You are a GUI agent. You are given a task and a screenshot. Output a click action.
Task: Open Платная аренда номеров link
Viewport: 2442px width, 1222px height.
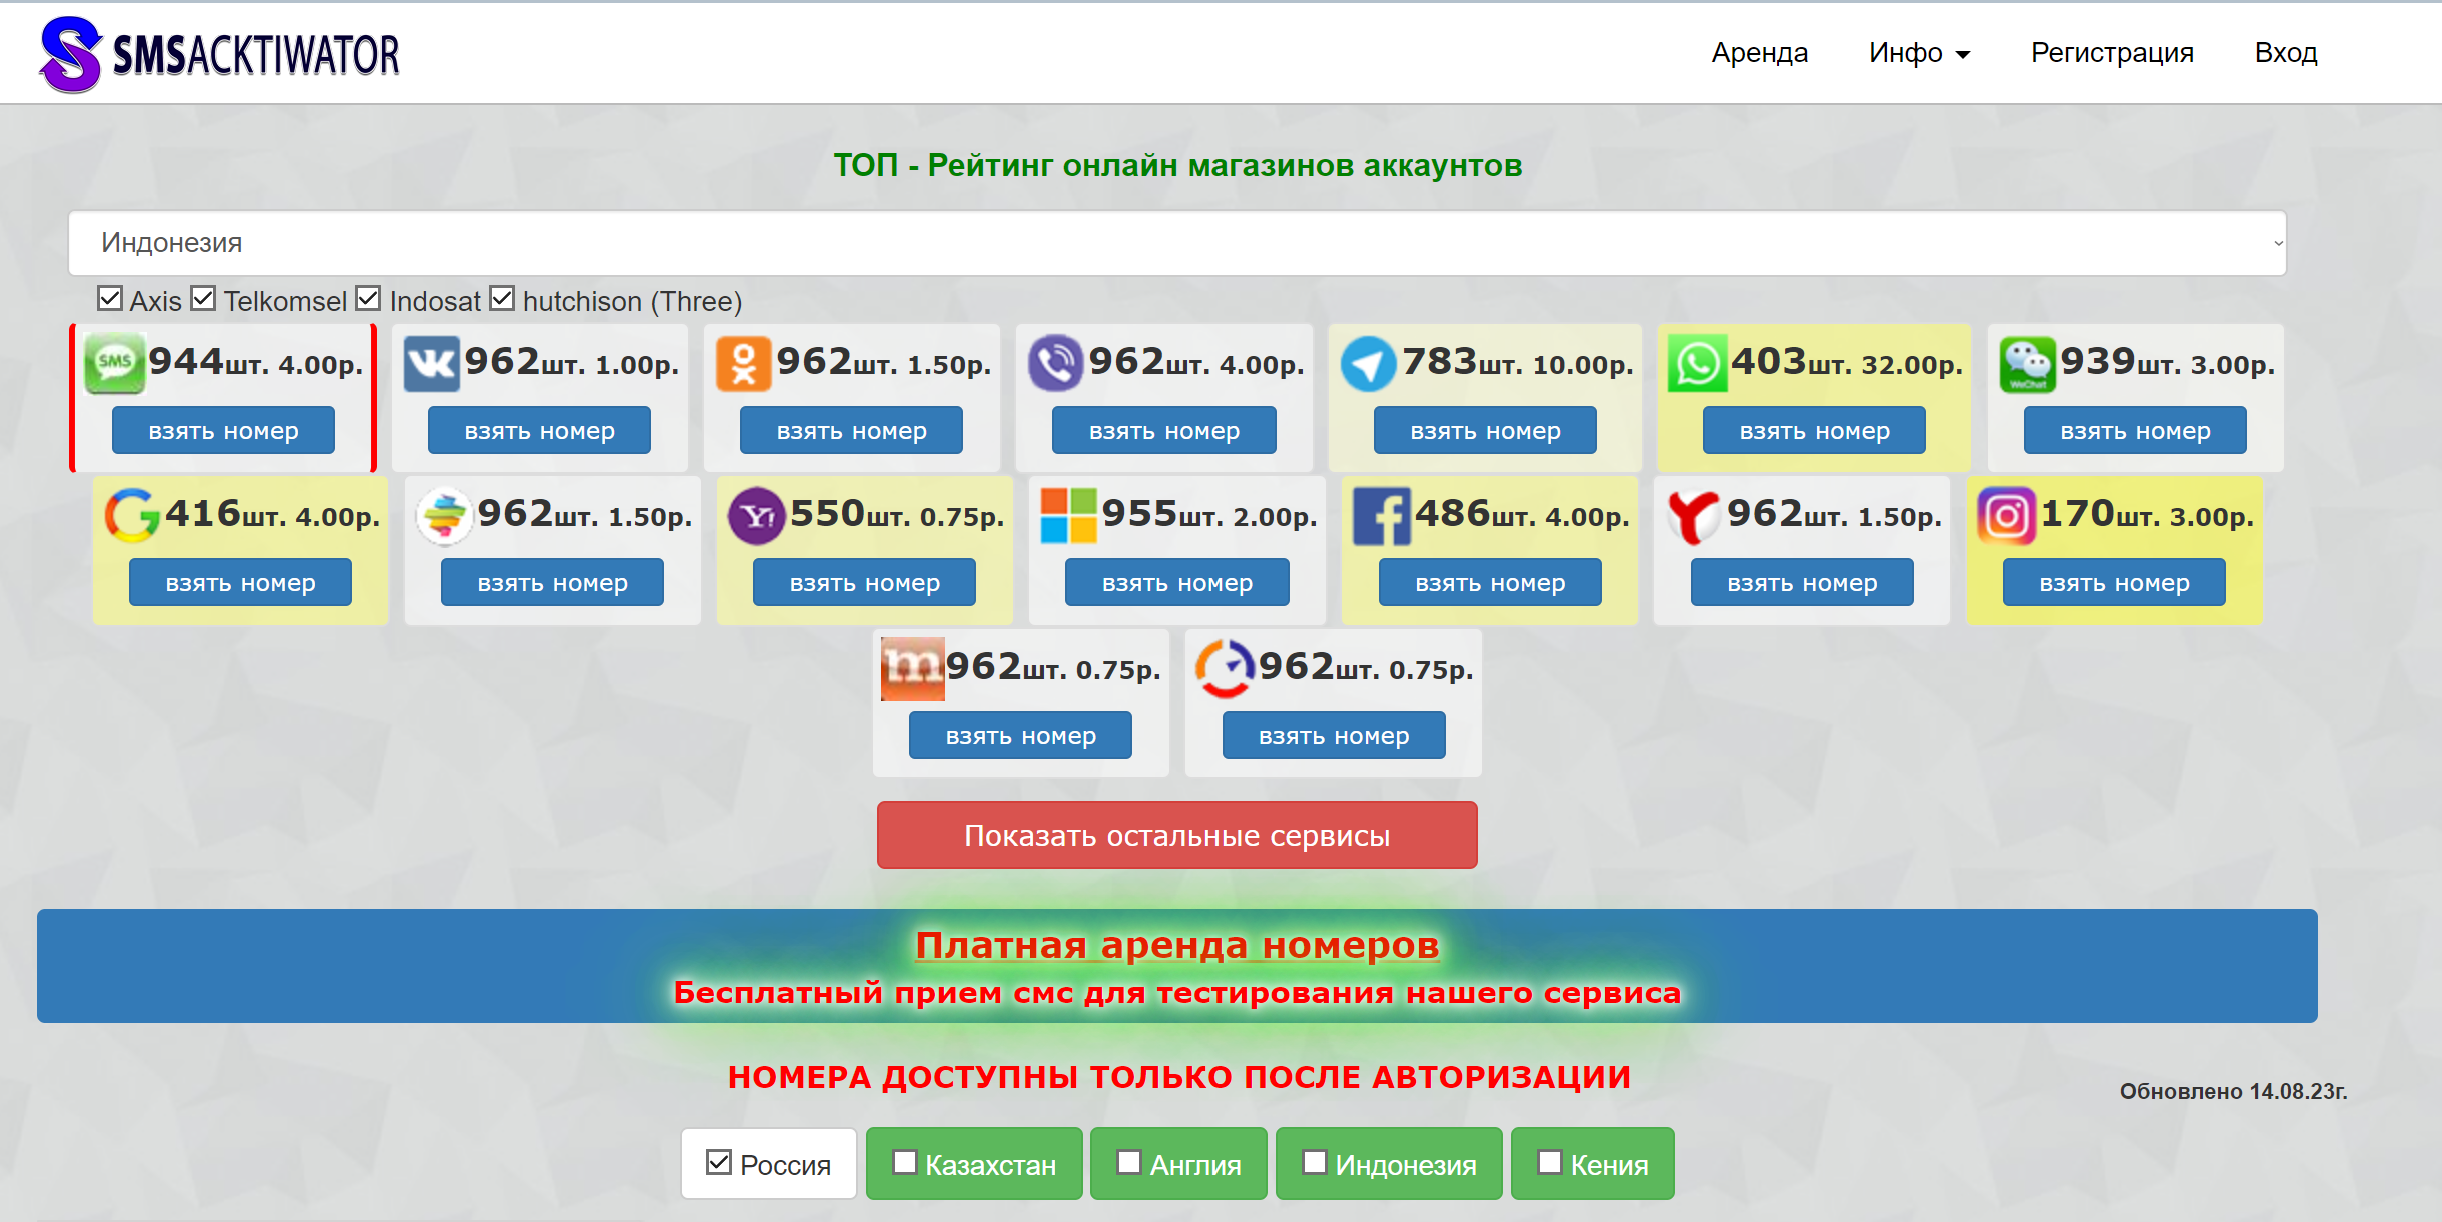(1177, 945)
